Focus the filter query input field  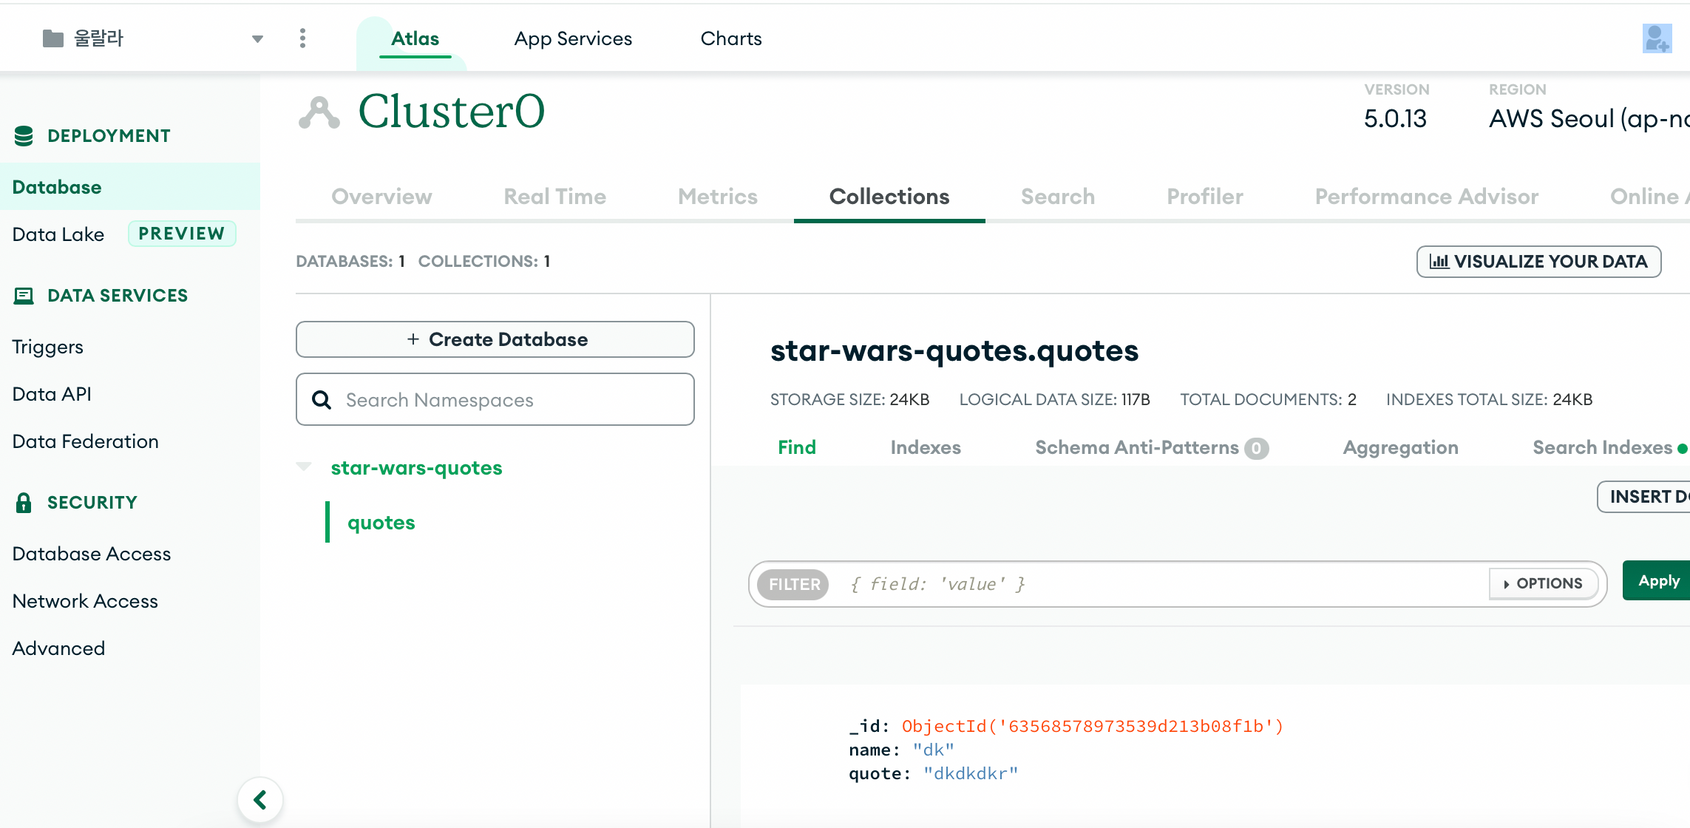tap(1160, 584)
